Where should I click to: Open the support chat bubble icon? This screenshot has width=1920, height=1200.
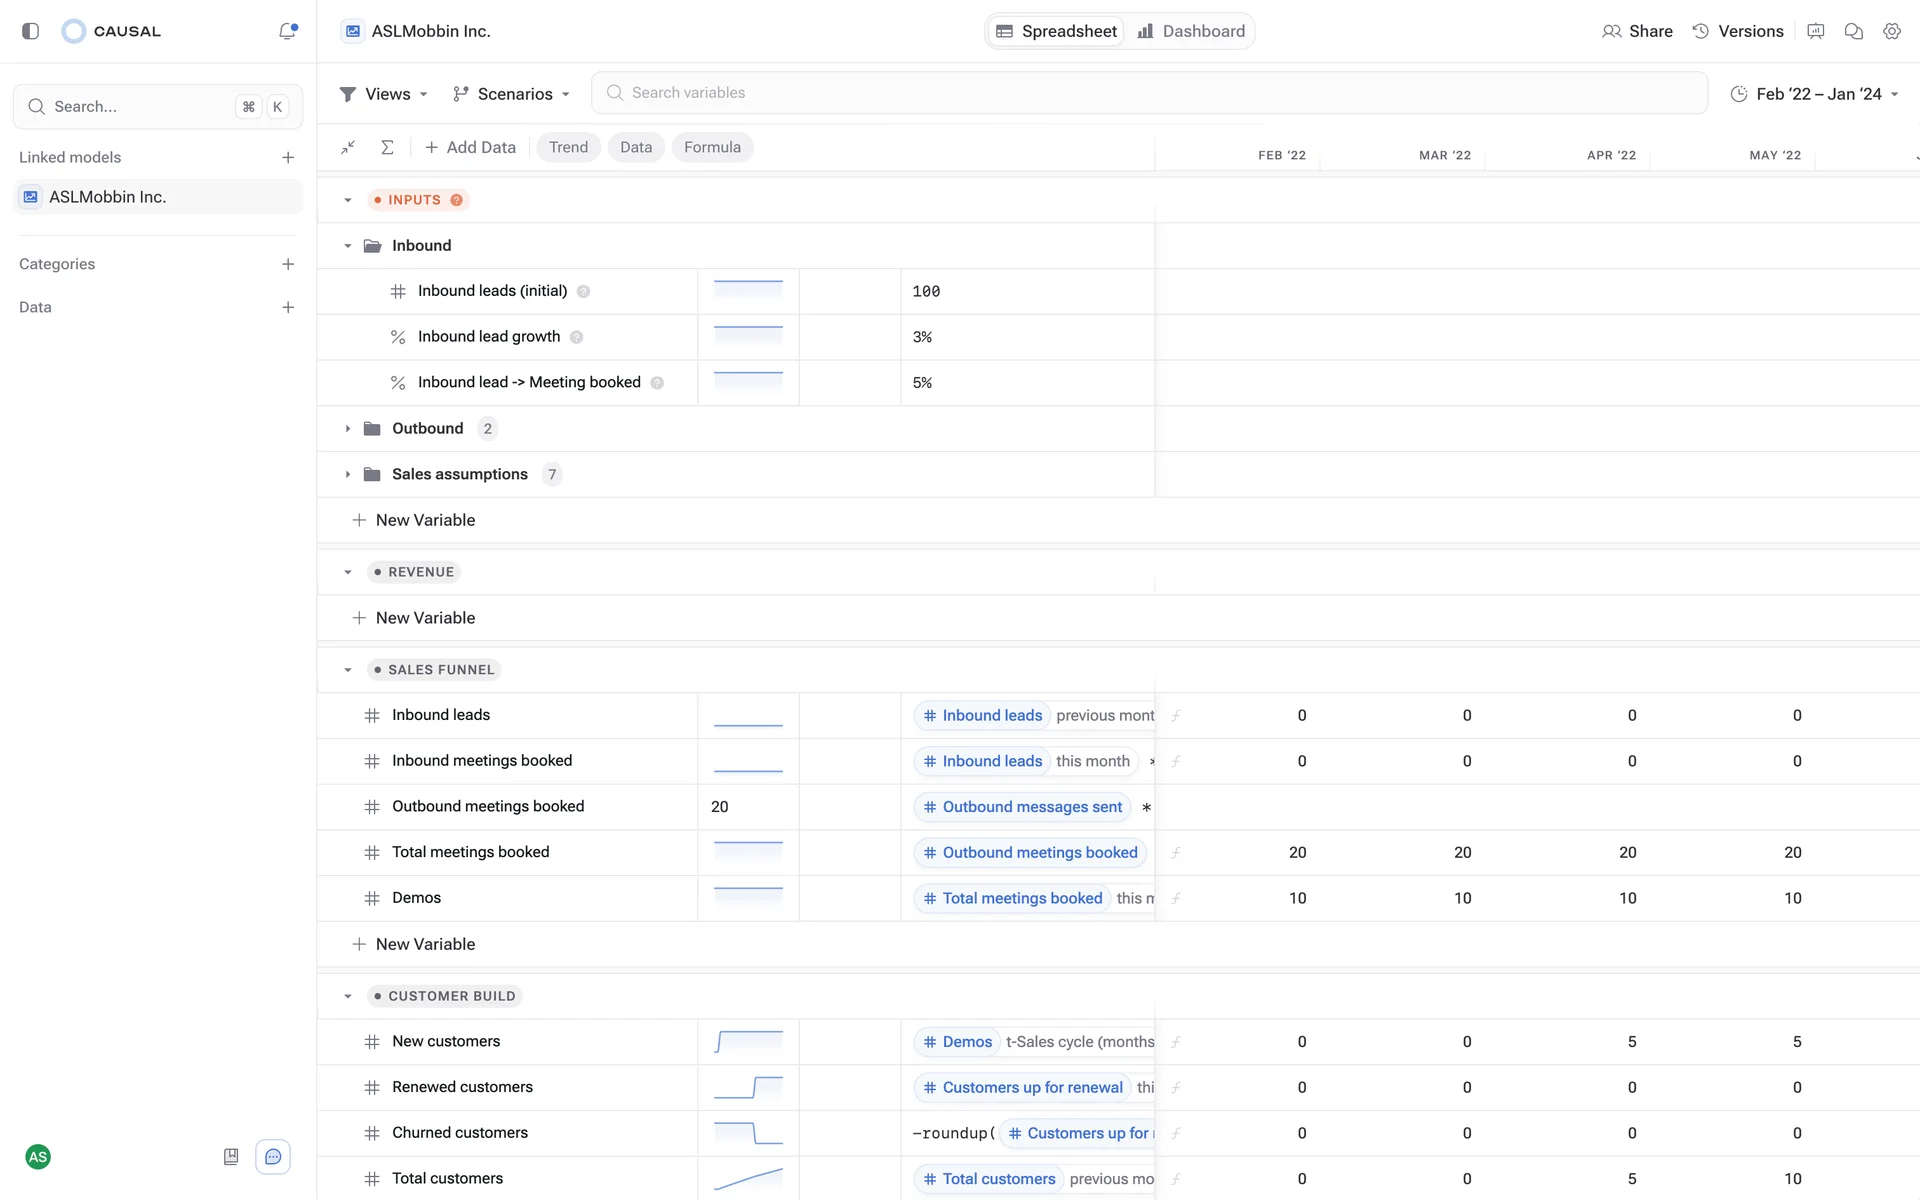(273, 1157)
